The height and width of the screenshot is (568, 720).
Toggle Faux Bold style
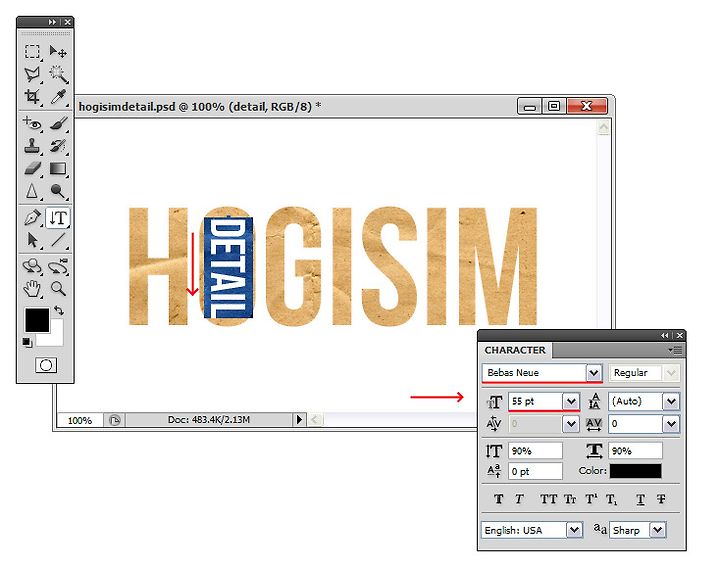[x=499, y=499]
